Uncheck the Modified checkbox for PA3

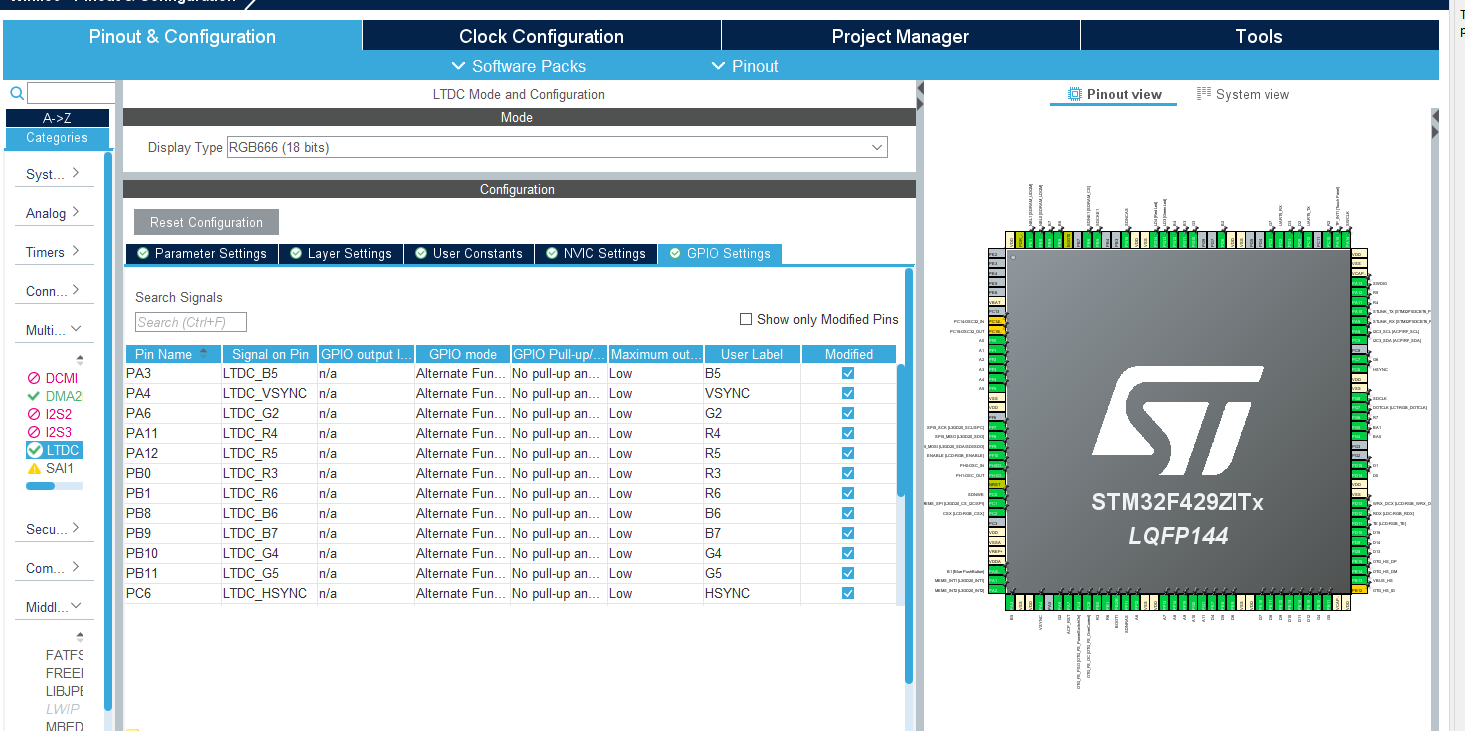(848, 373)
